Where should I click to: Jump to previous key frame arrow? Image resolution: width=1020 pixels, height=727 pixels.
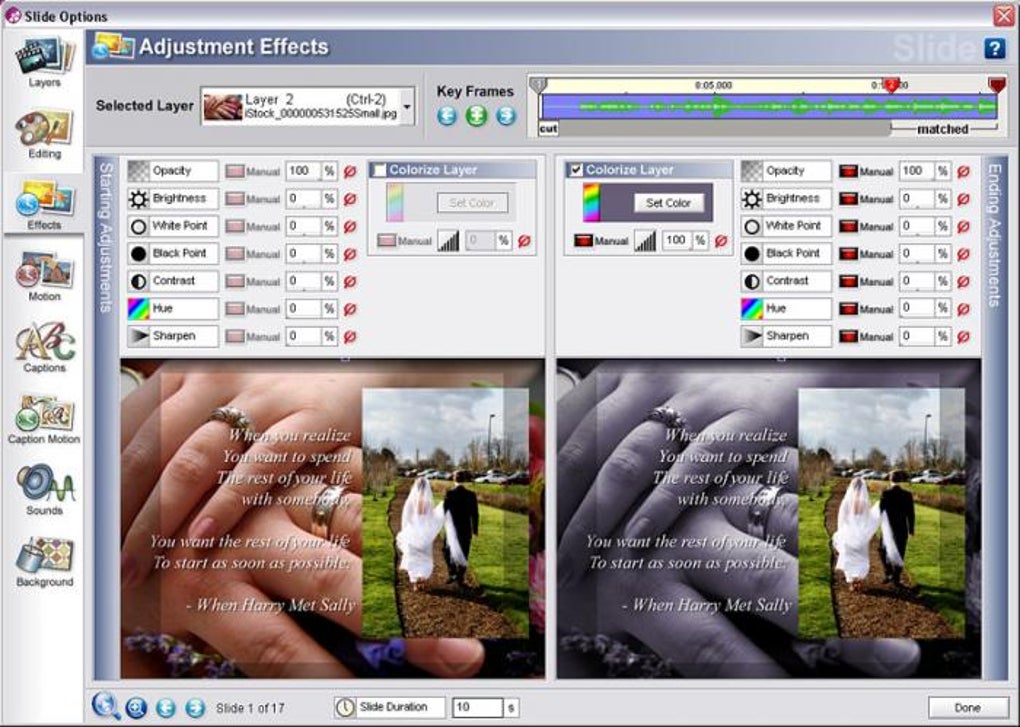(x=447, y=116)
